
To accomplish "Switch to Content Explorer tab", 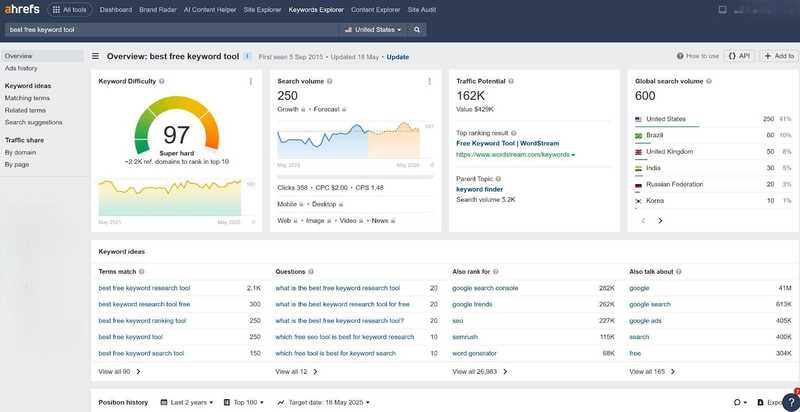I will 376,10.
